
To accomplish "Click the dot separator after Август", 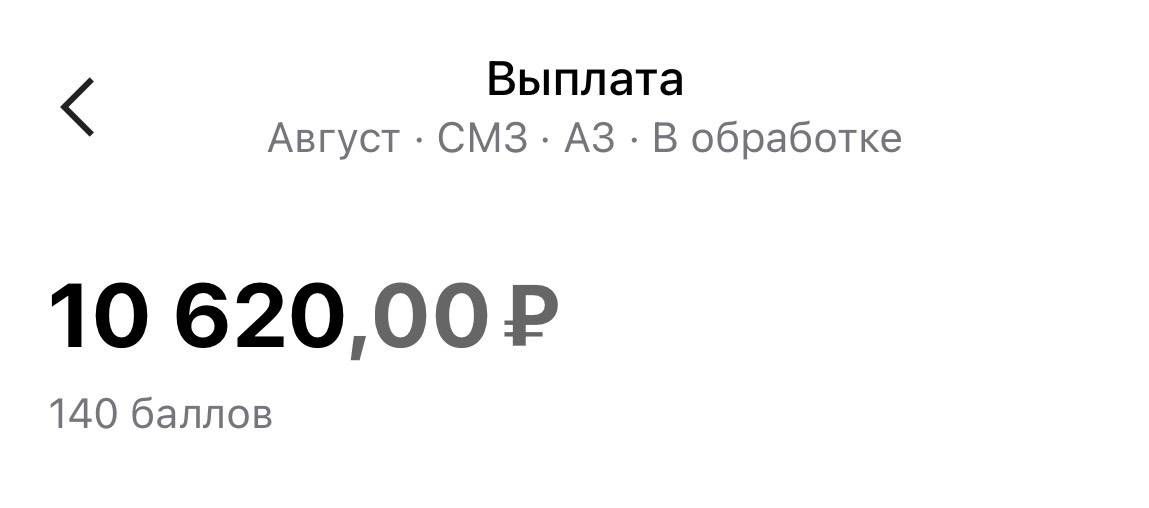I will 418,139.
